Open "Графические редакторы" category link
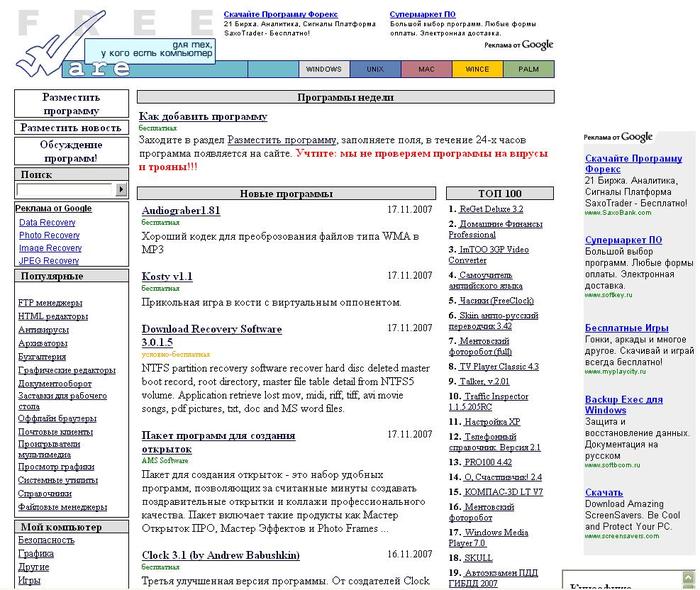The width and height of the screenshot is (700, 590). click(x=67, y=370)
